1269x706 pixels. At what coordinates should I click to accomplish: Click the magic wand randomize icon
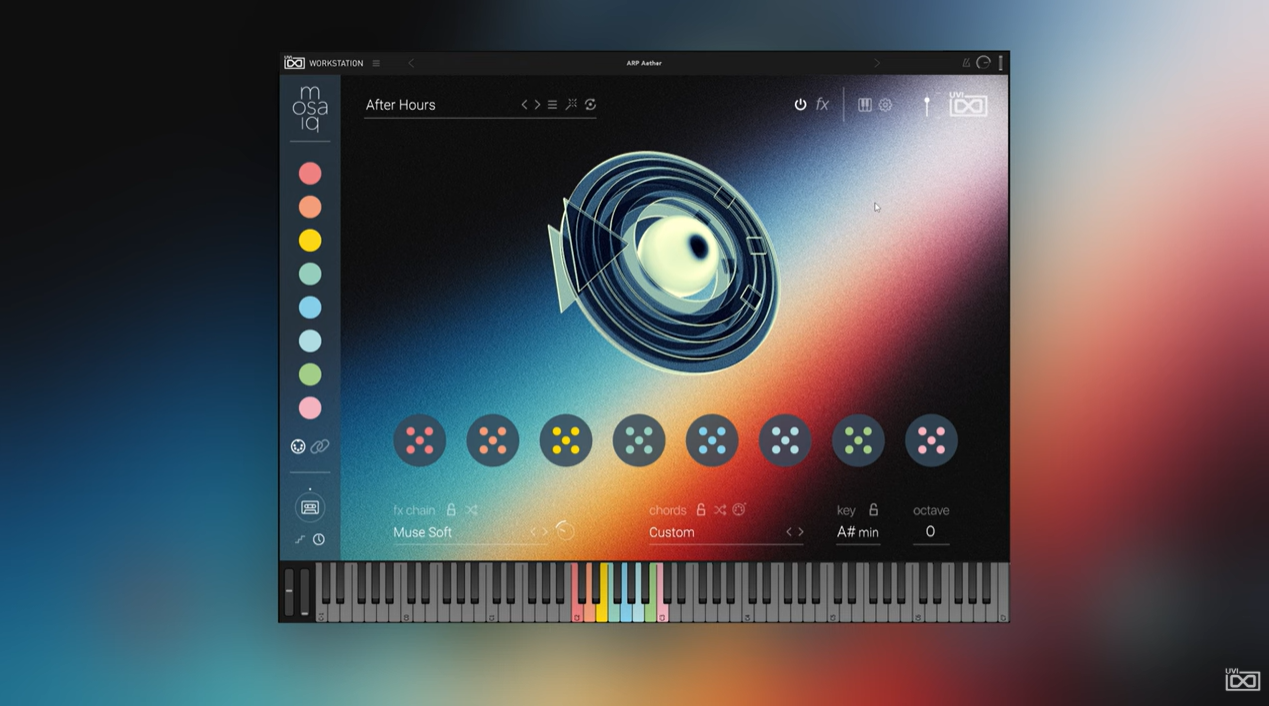tap(571, 104)
